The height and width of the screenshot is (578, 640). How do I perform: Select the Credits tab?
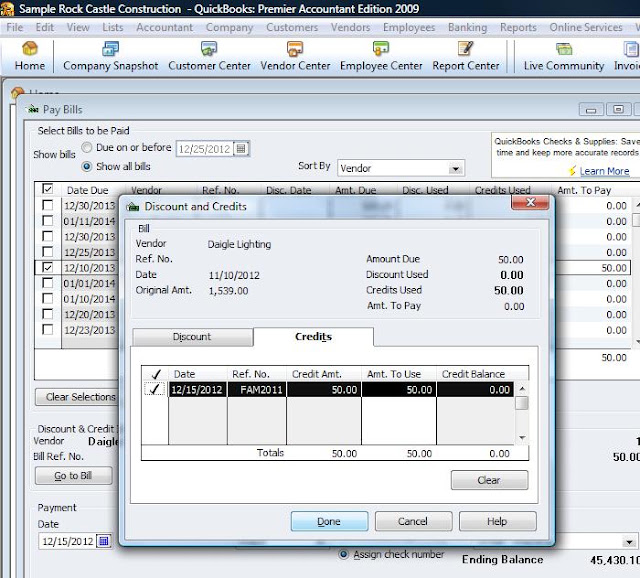[x=313, y=337]
